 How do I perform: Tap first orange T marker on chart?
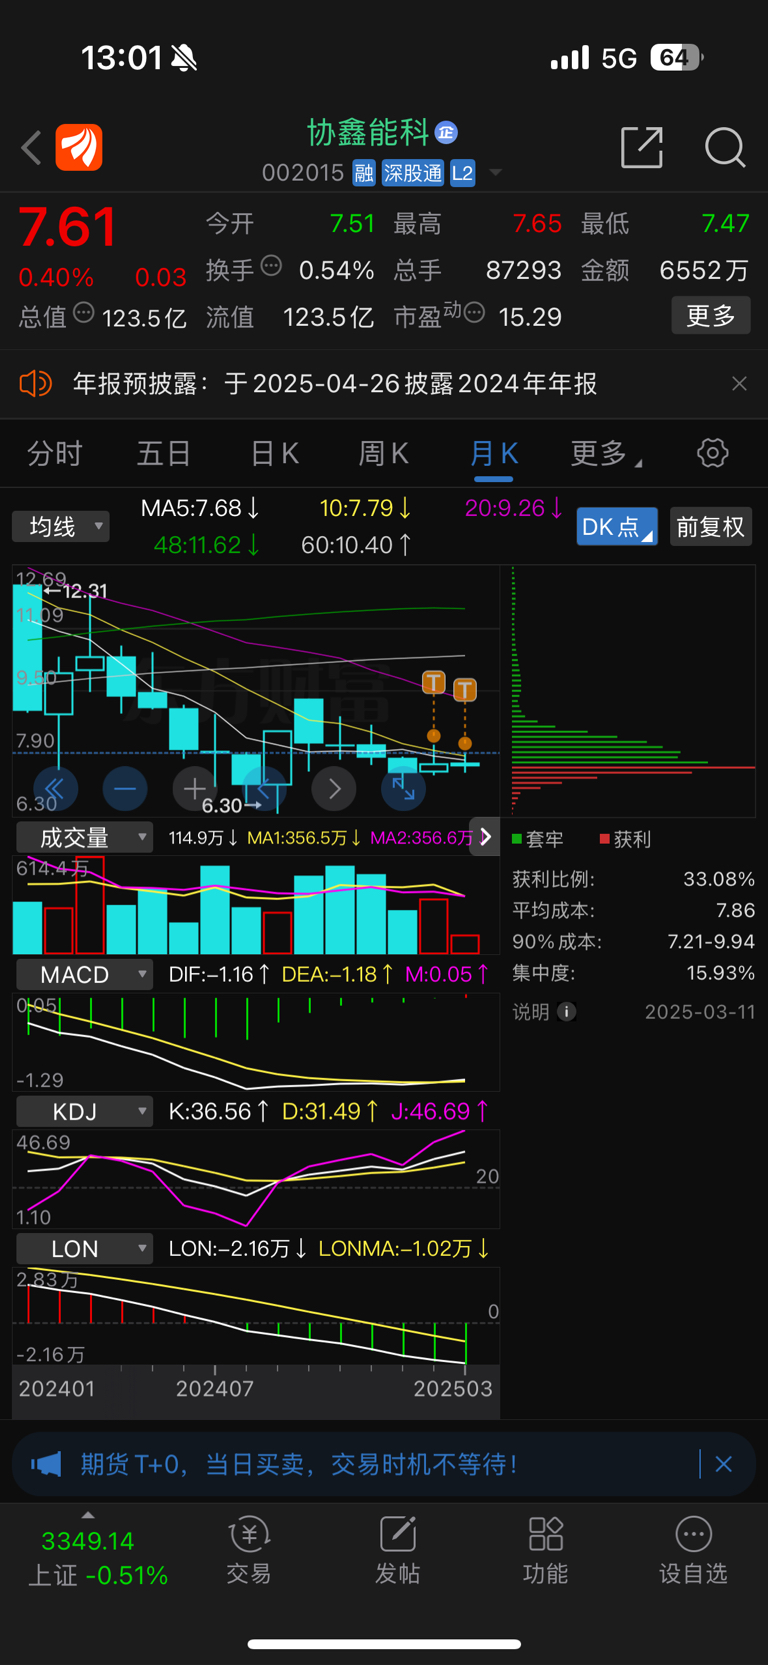433,683
